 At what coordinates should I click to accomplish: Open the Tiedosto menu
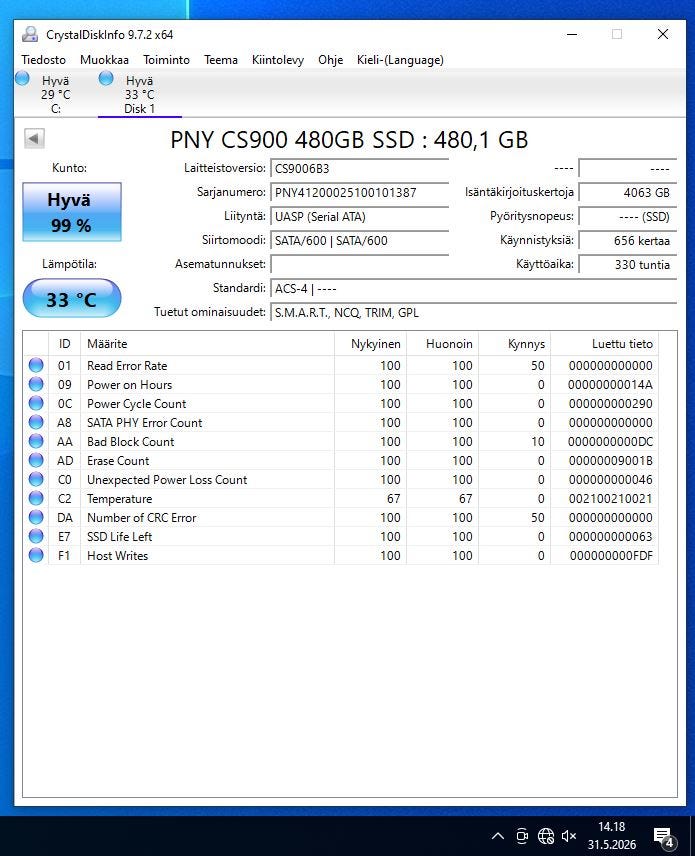pos(43,60)
